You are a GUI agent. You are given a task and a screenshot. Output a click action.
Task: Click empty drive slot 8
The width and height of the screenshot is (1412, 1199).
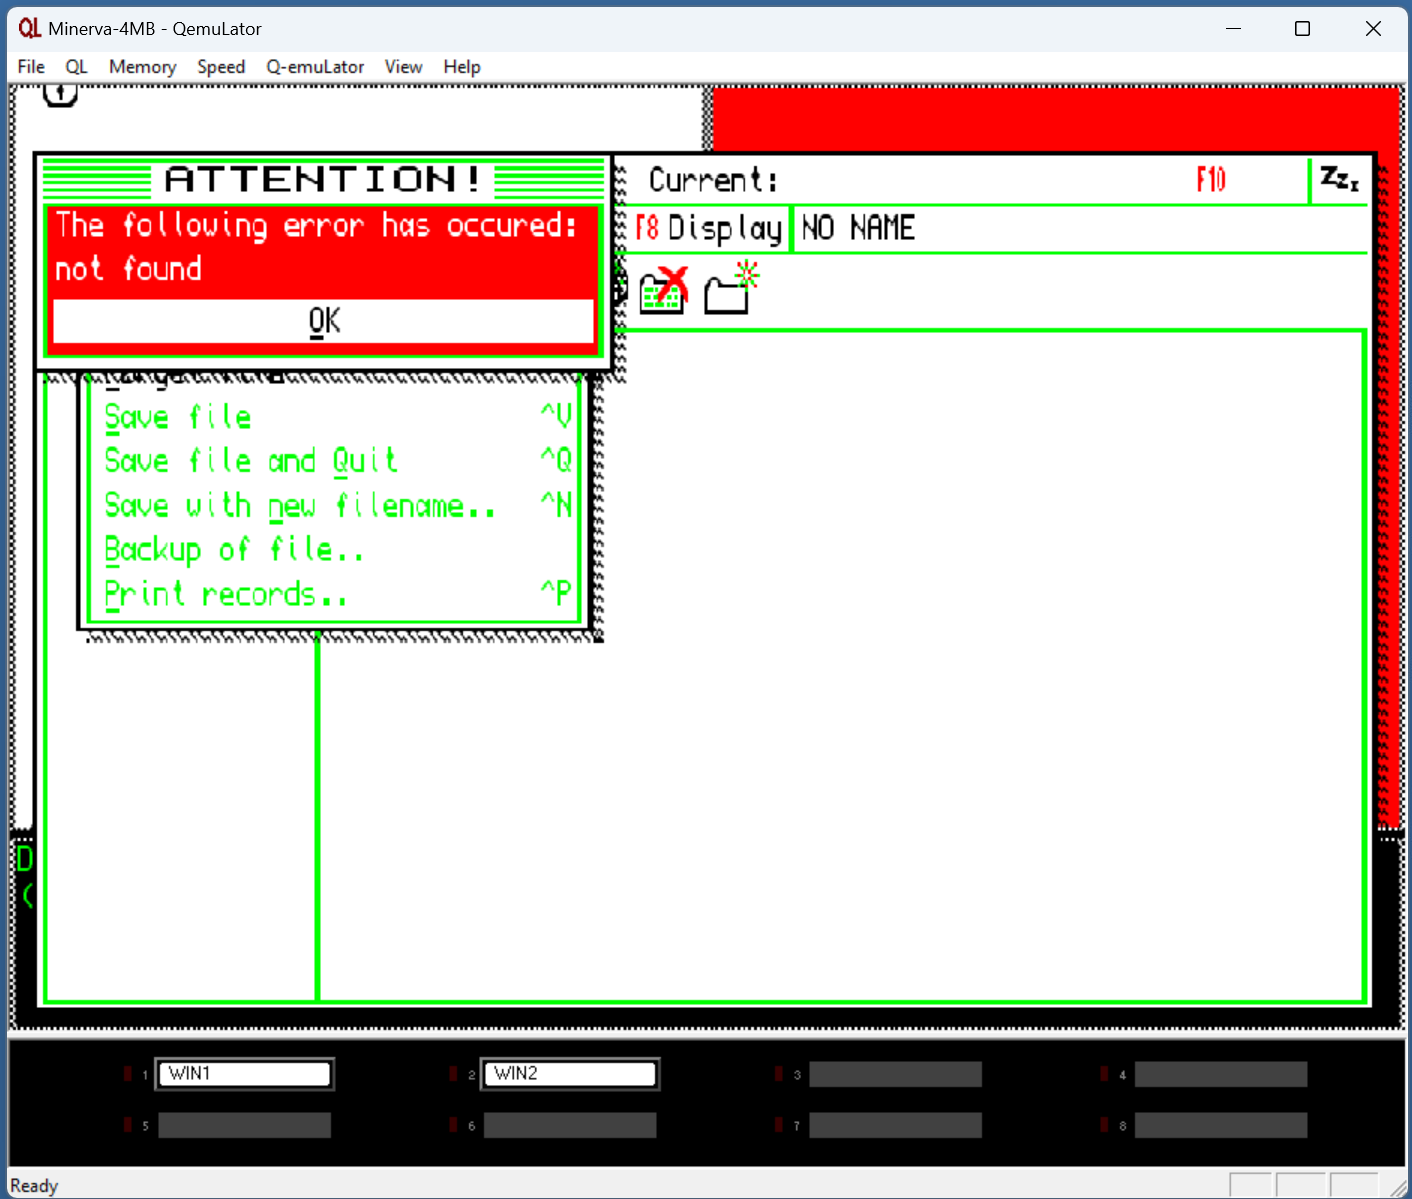click(1220, 1125)
